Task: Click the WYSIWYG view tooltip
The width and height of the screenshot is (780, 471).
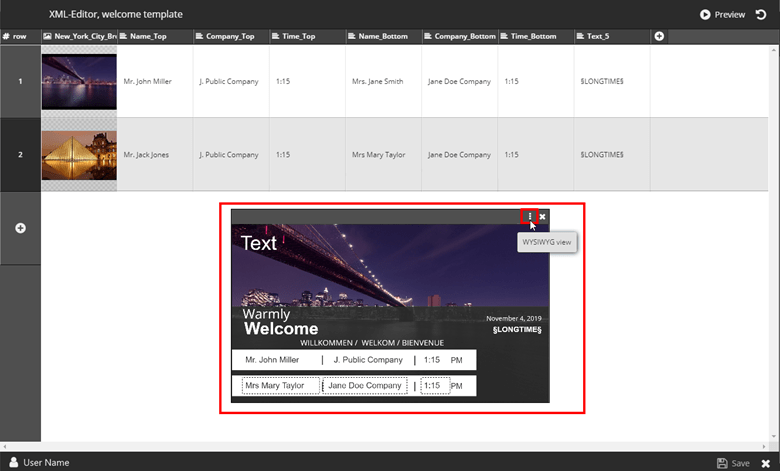Action: (x=547, y=242)
